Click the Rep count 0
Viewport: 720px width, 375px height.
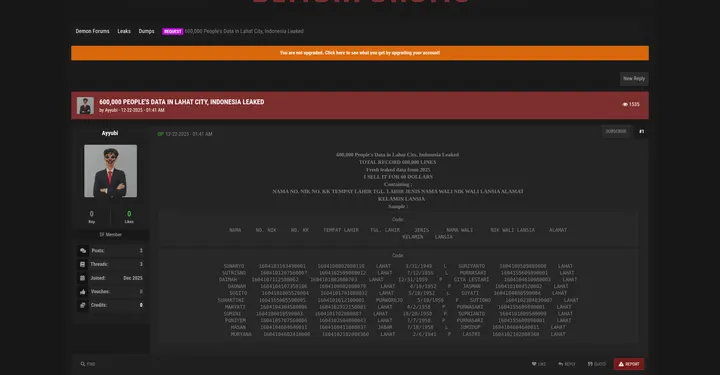tap(91, 214)
